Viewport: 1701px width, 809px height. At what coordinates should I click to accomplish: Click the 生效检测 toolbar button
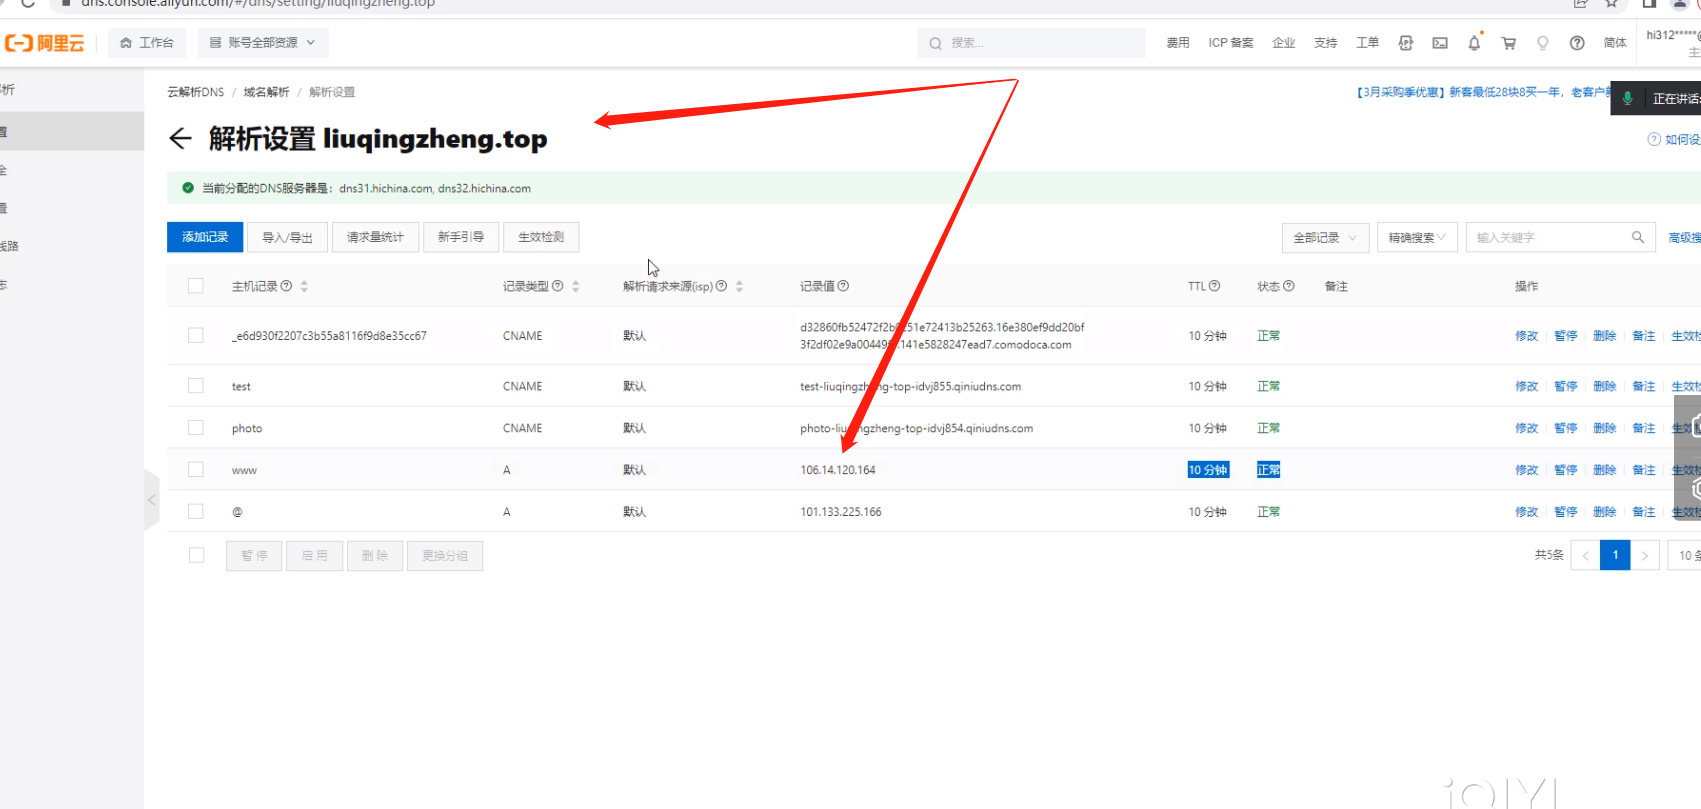click(x=541, y=237)
